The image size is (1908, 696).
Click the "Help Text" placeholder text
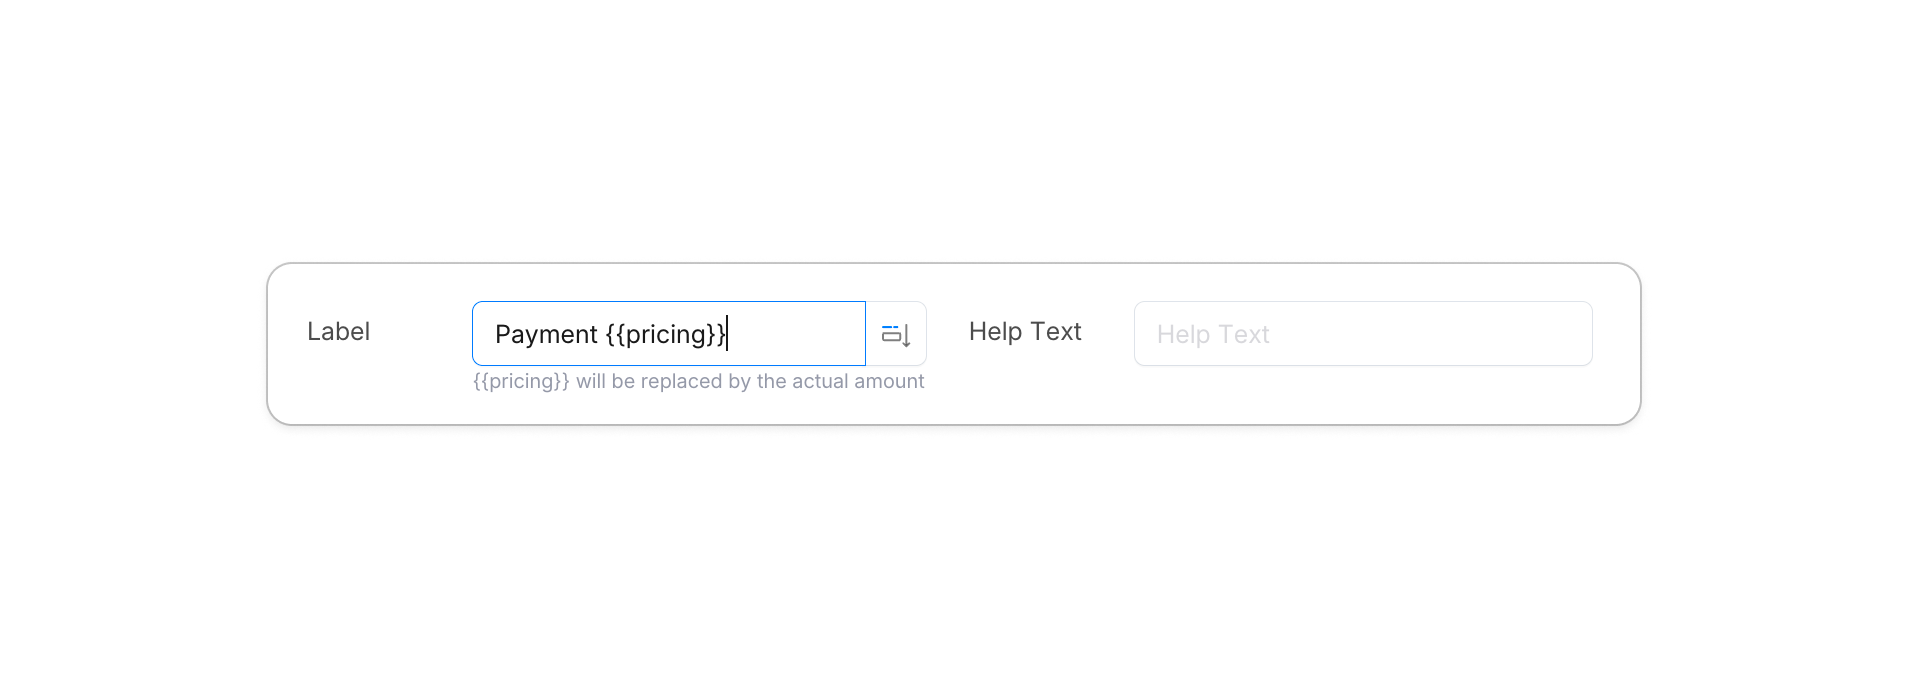pos(1212,335)
